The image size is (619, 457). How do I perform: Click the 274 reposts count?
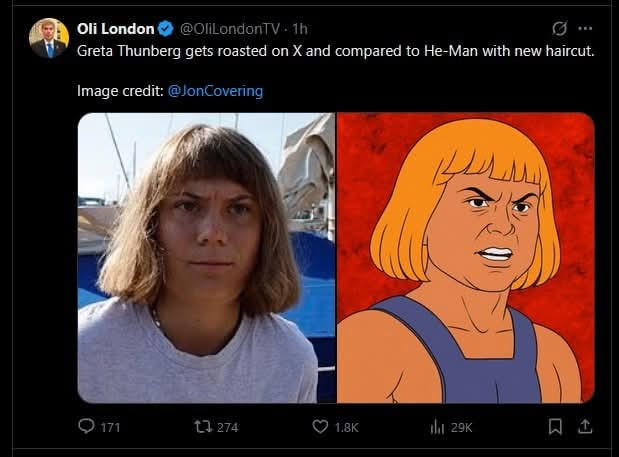coord(227,427)
